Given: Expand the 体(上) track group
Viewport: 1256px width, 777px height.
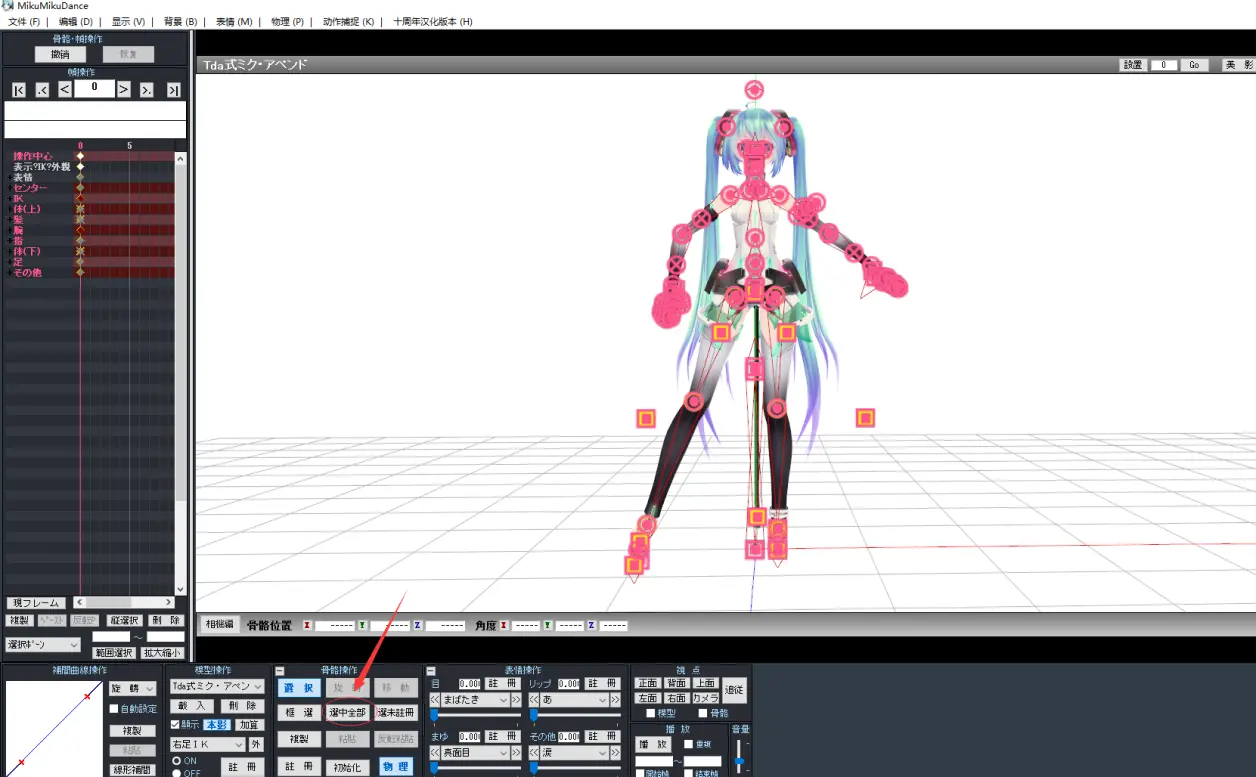Looking at the screenshot, I should point(9,209).
